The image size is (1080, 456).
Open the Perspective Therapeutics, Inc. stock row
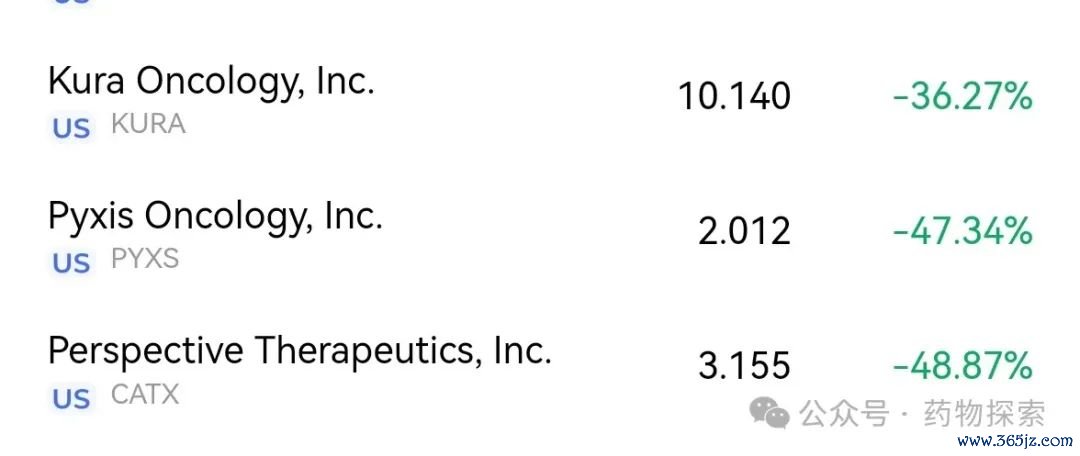click(540, 371)
